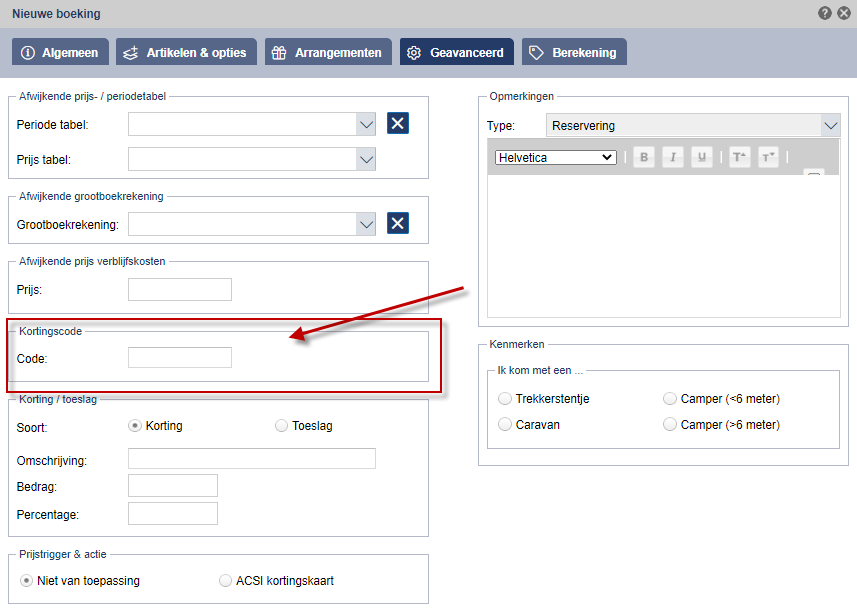Close the Nieuwe boeking dialog
The image size is (857, 615).
pyautogui.click(x=844, y=13)
